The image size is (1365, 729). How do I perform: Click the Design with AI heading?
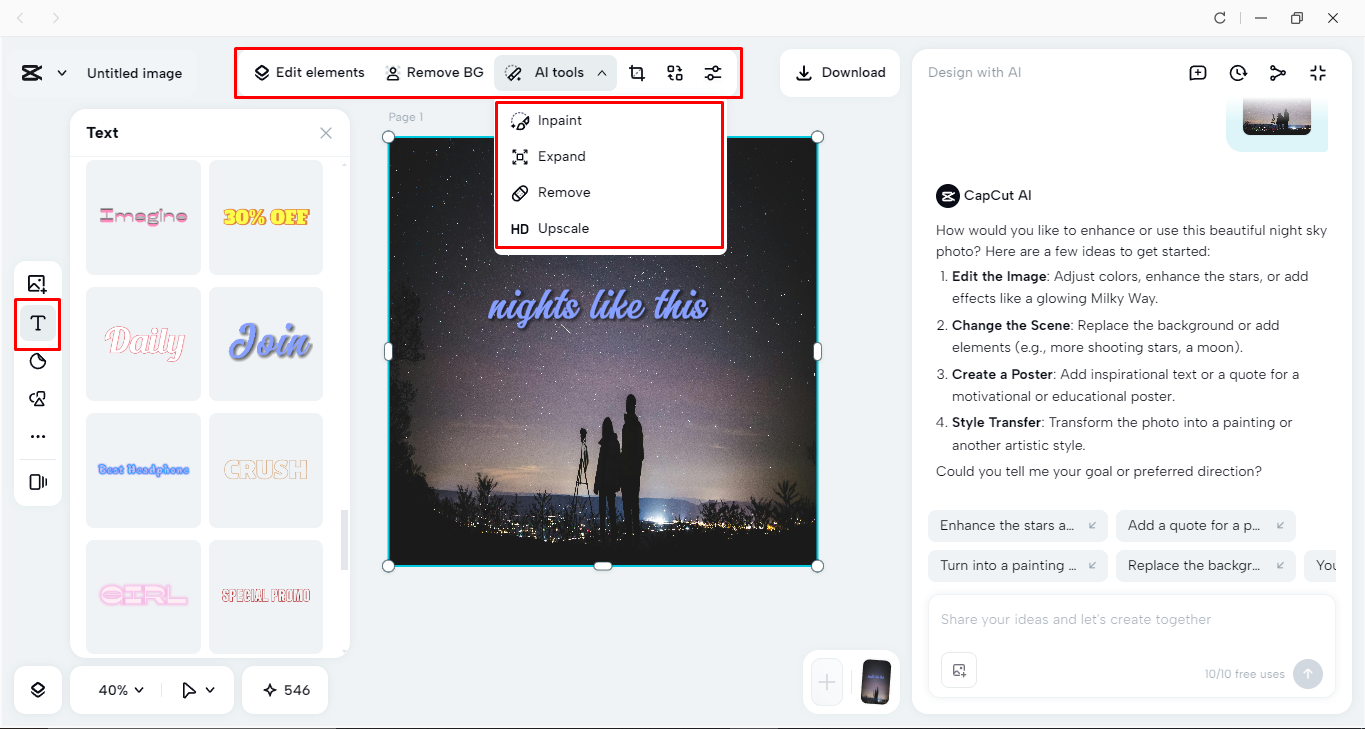975,73
